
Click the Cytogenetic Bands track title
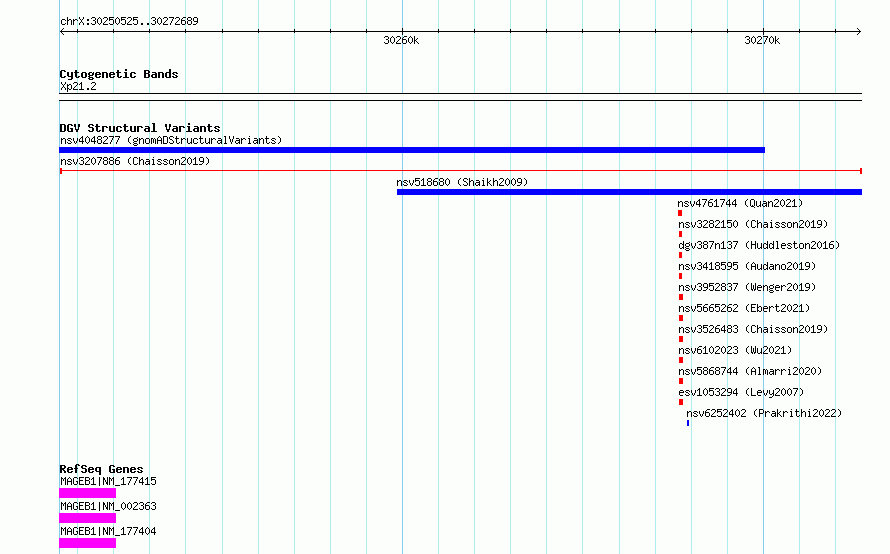coord(119,74)
